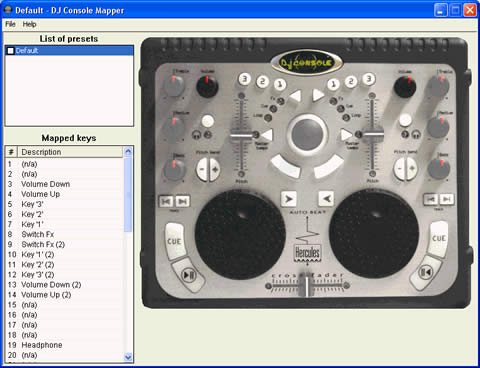
Task: Click the left deck CUE button
Action: (174, 241)
